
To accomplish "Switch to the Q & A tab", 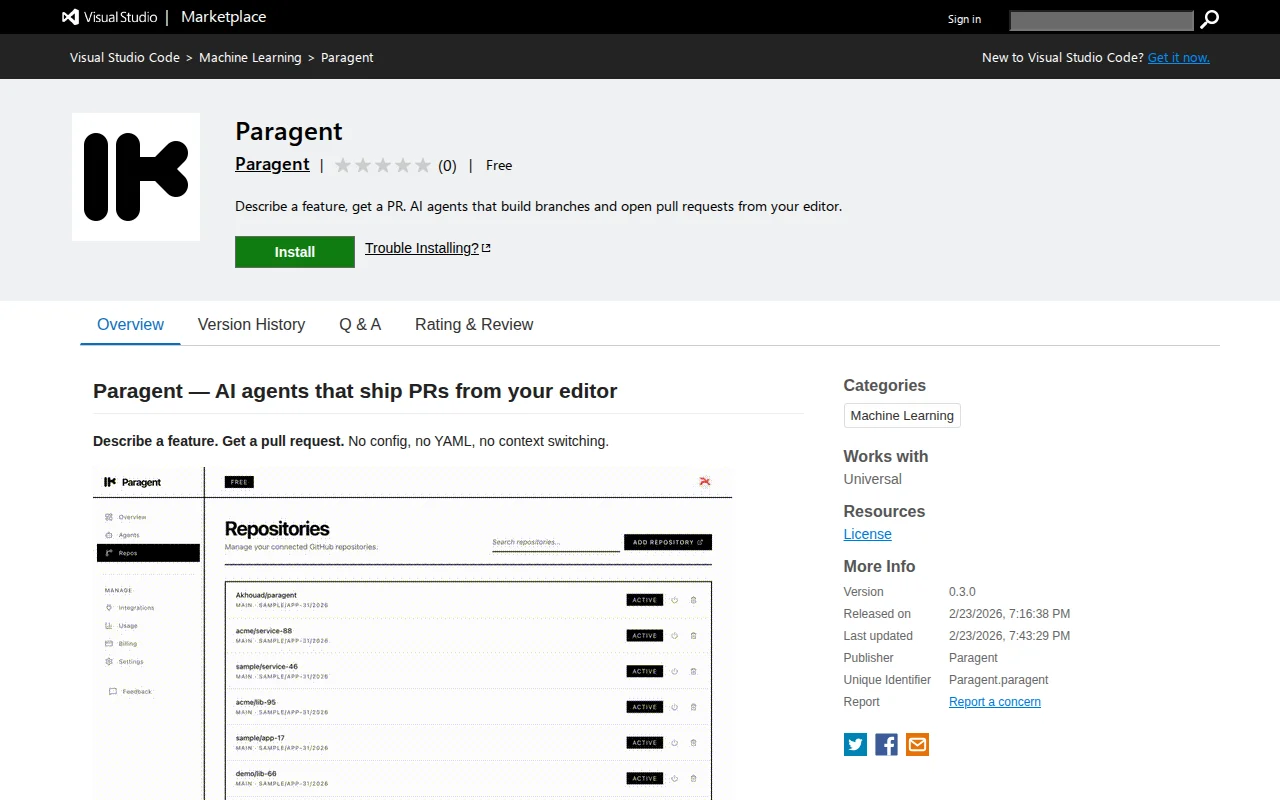I will tap(360, 325).
